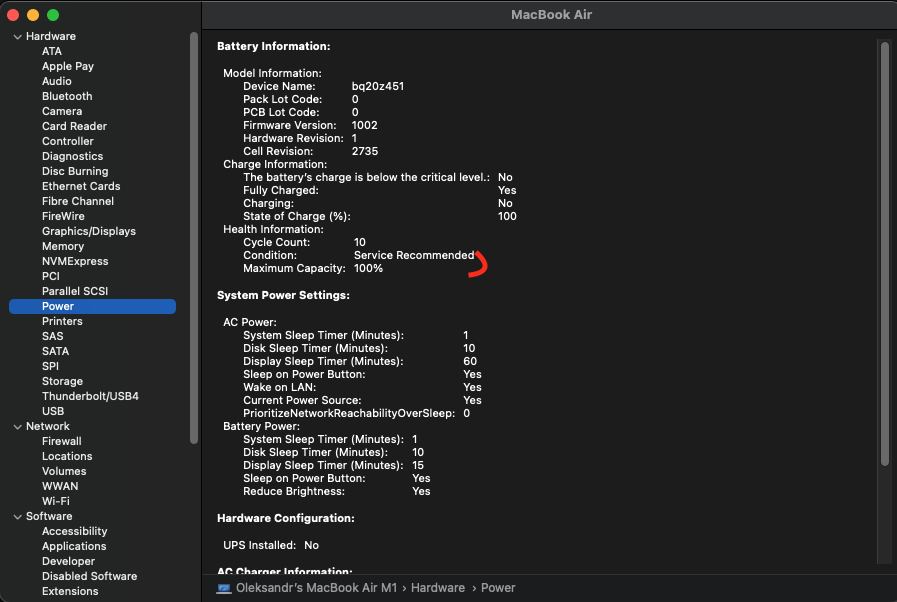Select Graphics/Displays in sidebar
The height and width of the screenshot is (602, 897).
pos(89,231)
